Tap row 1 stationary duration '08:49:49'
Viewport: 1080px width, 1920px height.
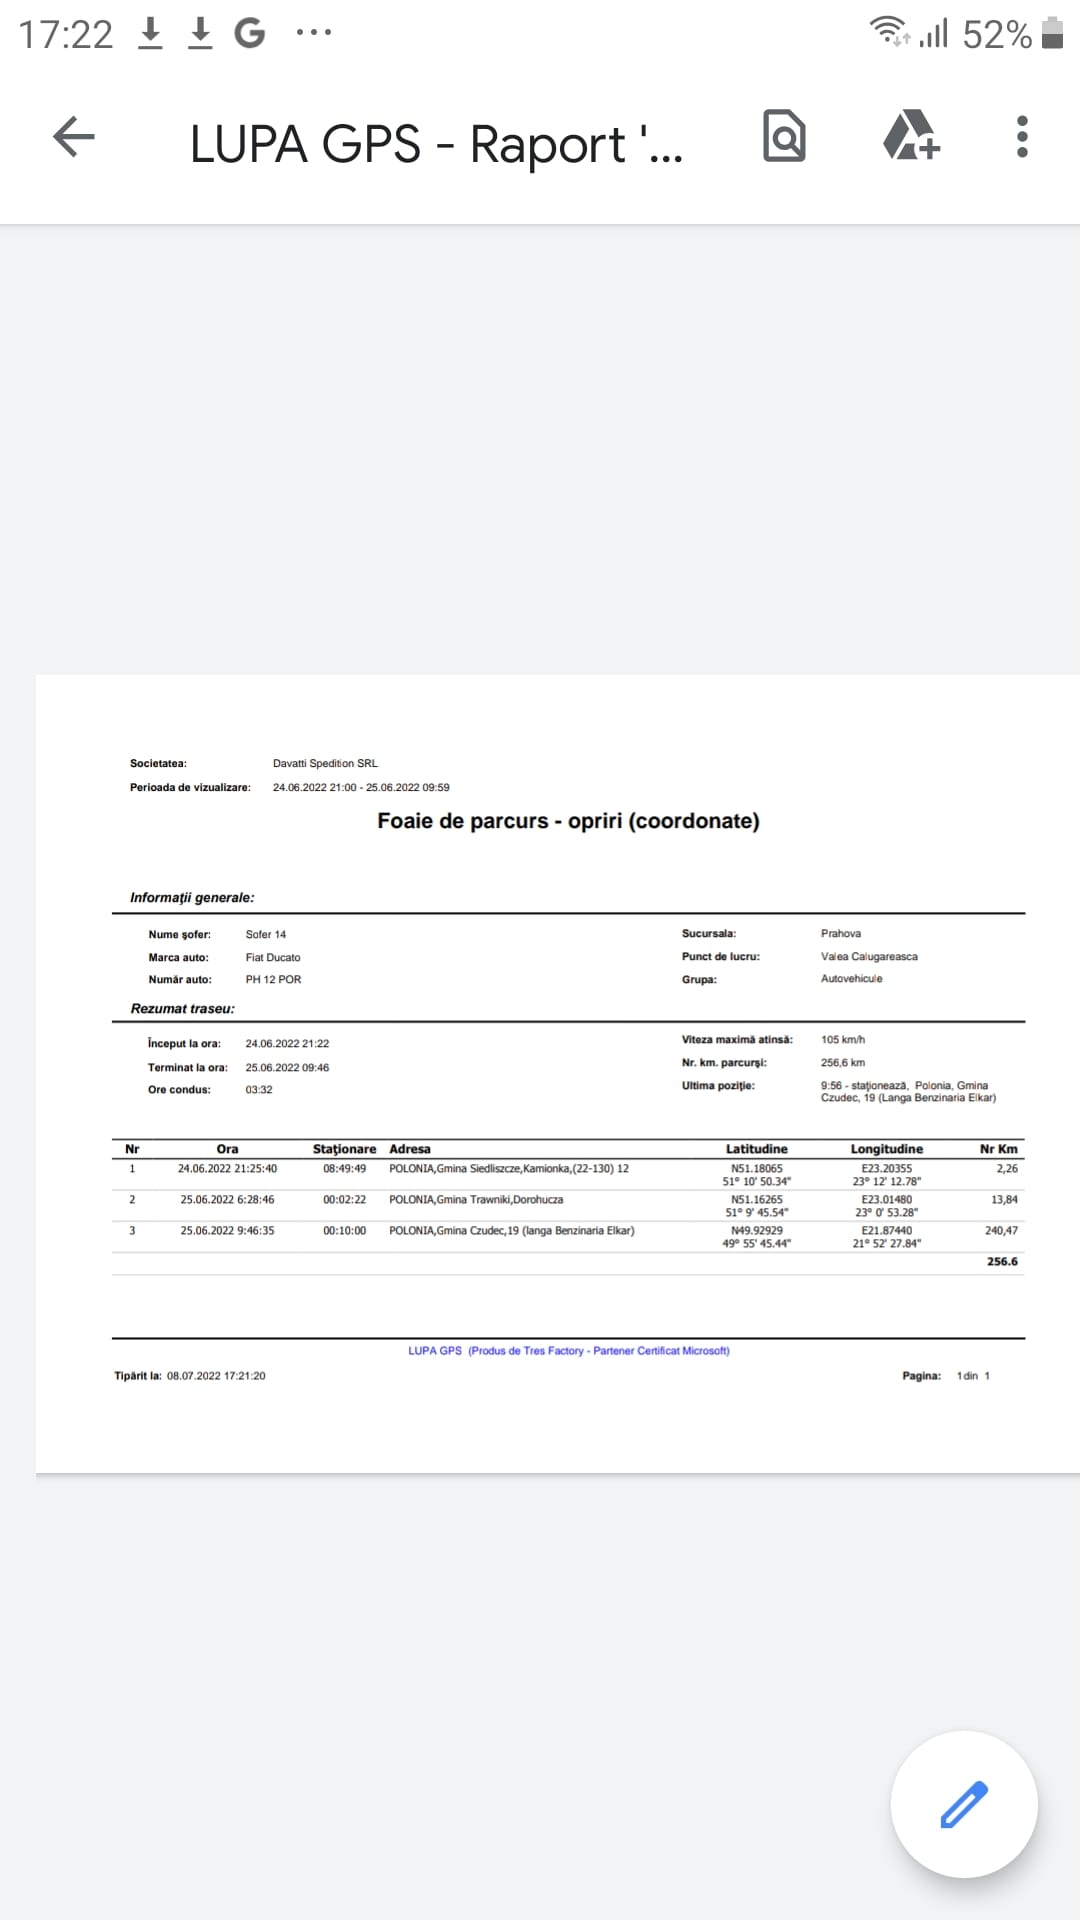pyautogui.click(x=344, y=1168)
